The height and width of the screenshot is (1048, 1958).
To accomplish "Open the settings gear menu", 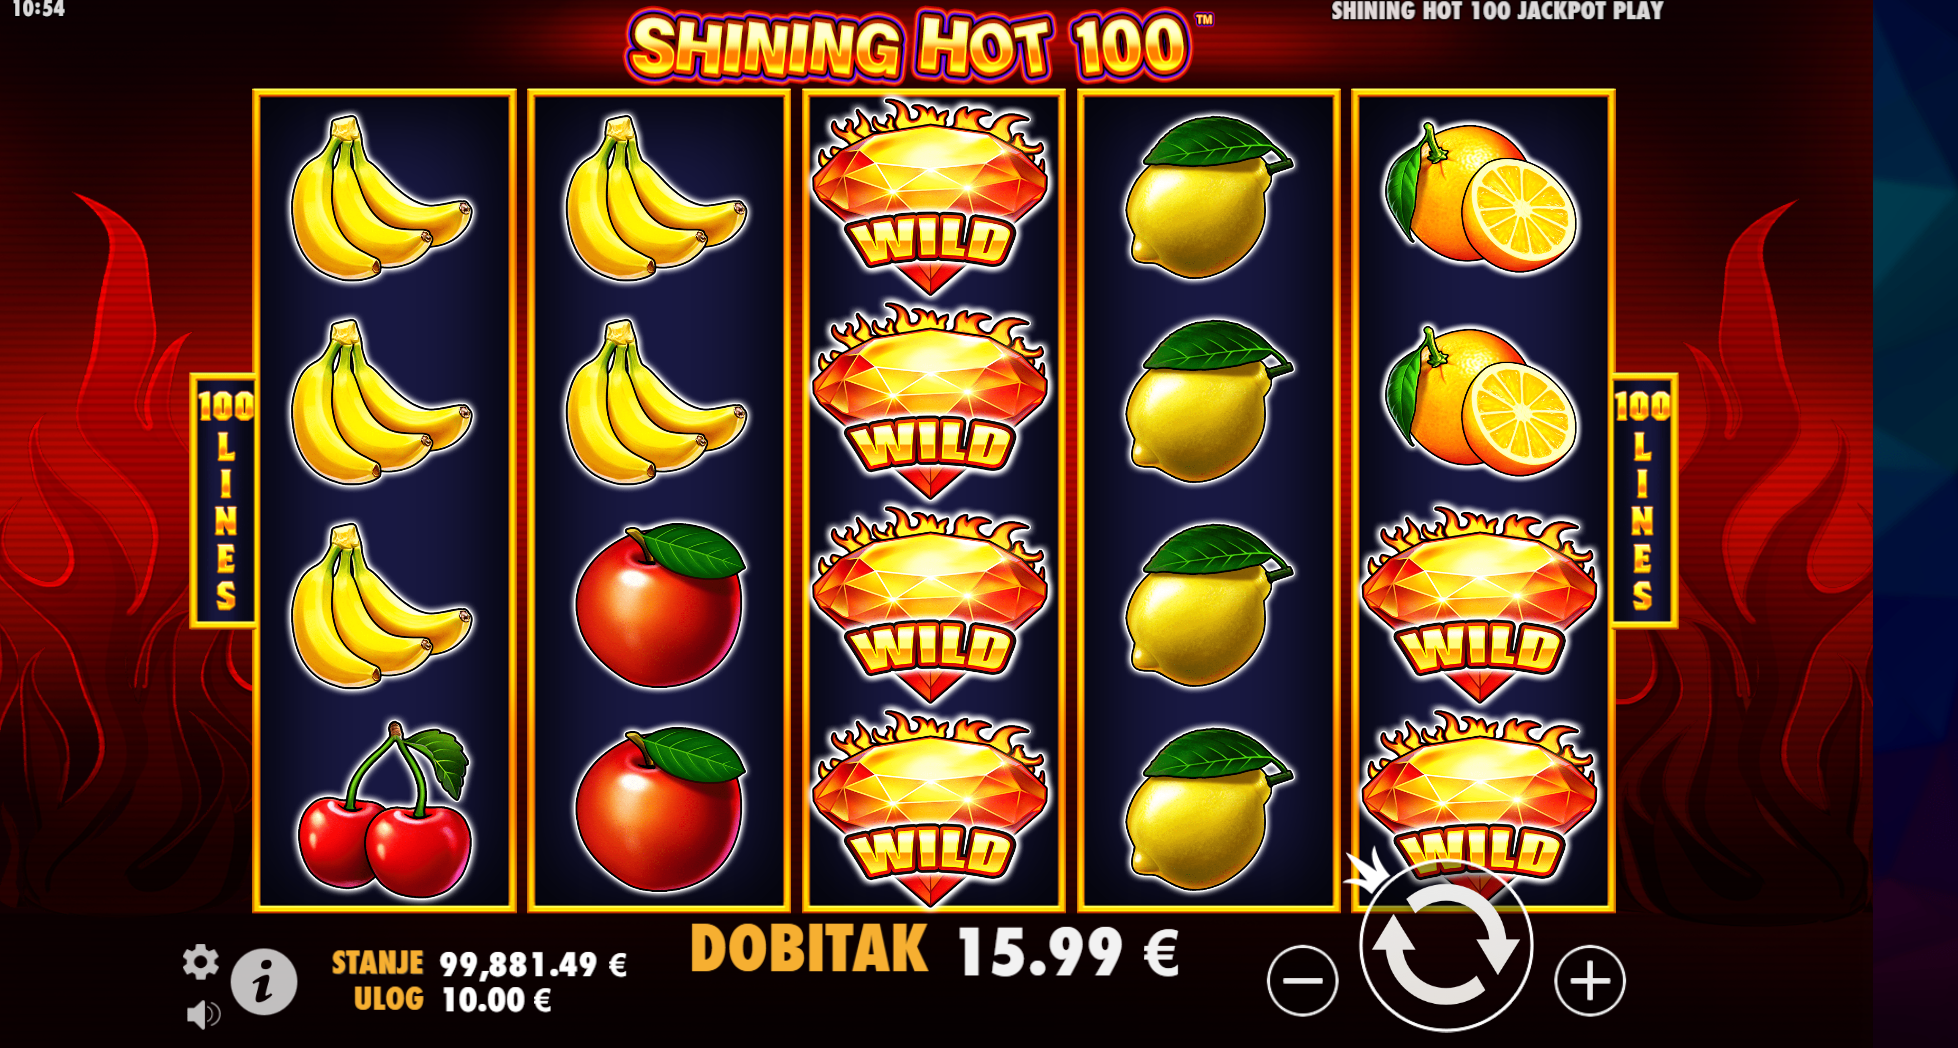I will point(200,962).
